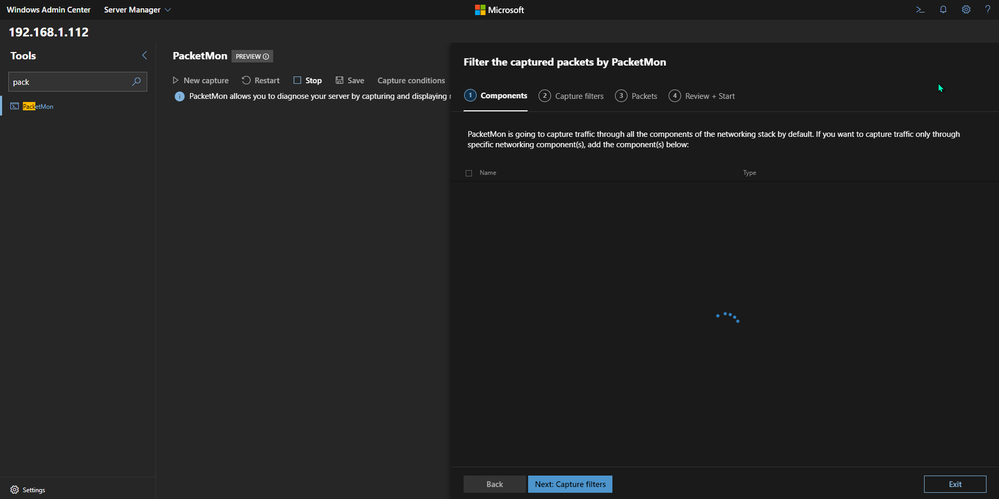Click Windows Admin Center title link
This screenshot has width=999, height=499.
[48, 10]
